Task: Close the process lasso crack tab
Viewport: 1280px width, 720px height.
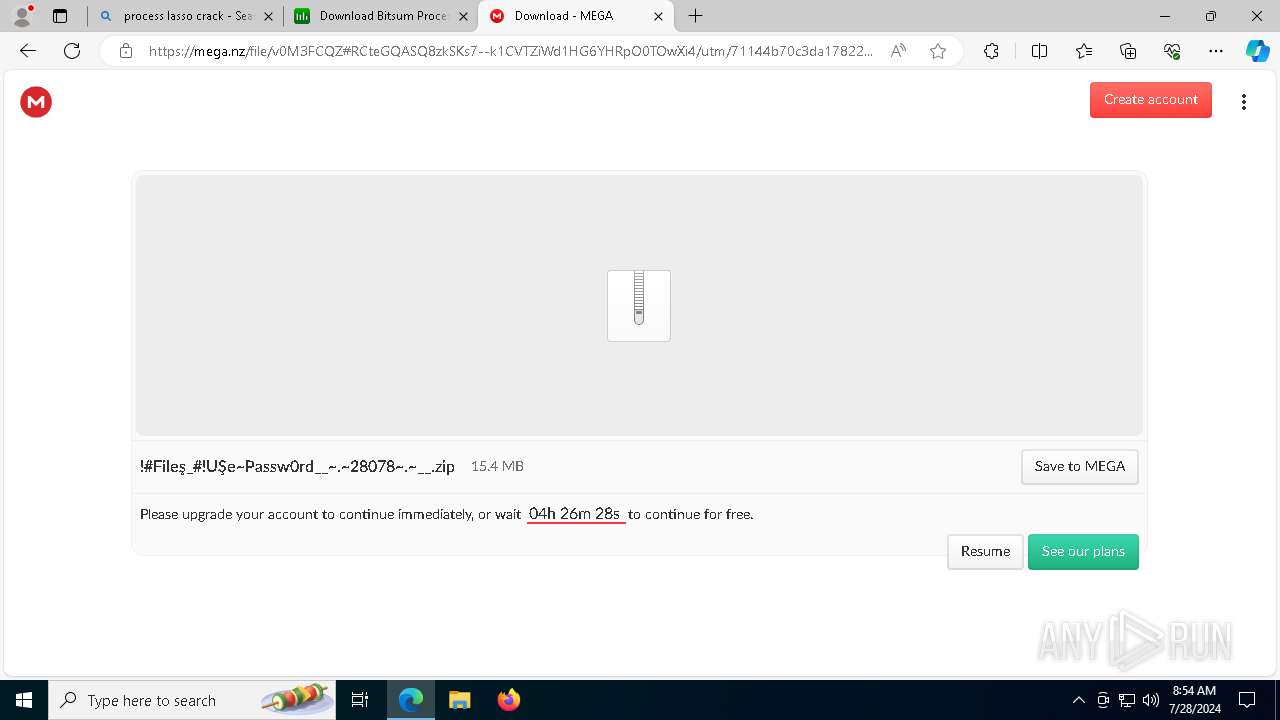Action: click(x=268, y=16)
